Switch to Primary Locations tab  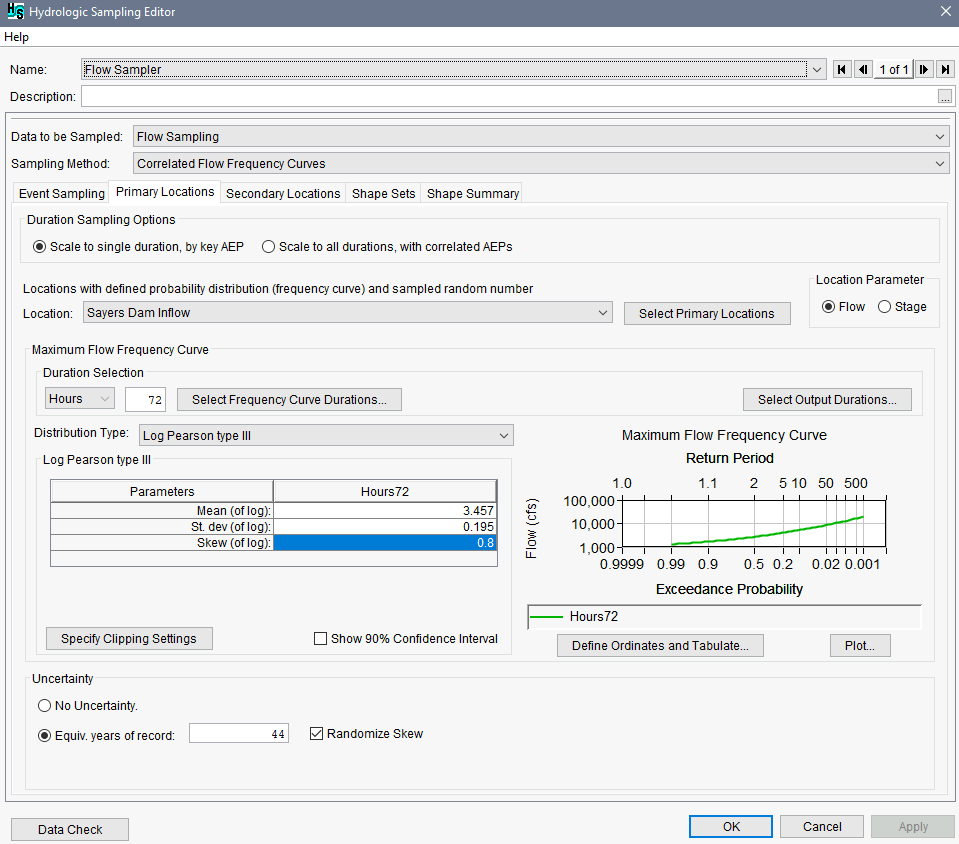pos(165,191)
